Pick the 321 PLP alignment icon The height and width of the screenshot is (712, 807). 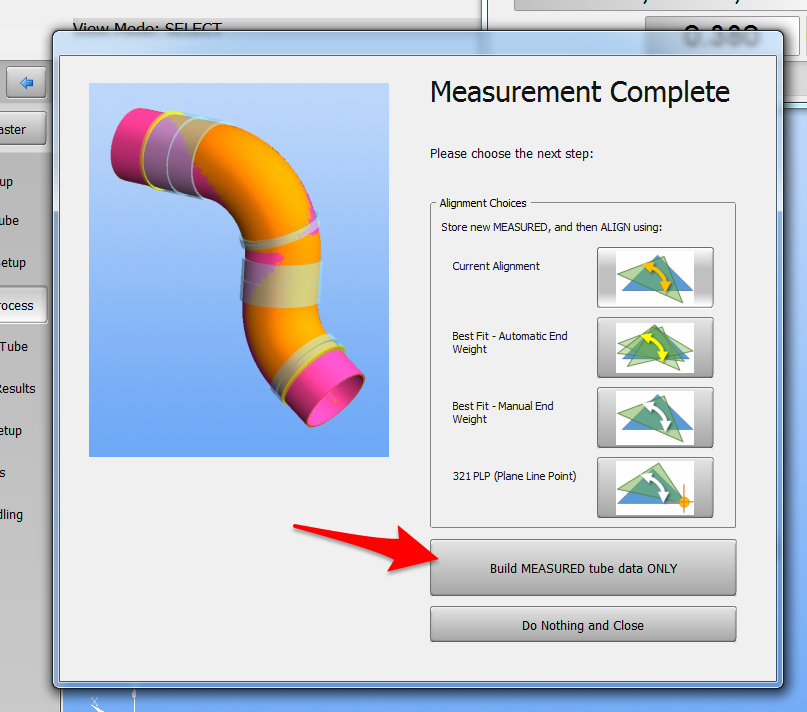tap(655, 487)
